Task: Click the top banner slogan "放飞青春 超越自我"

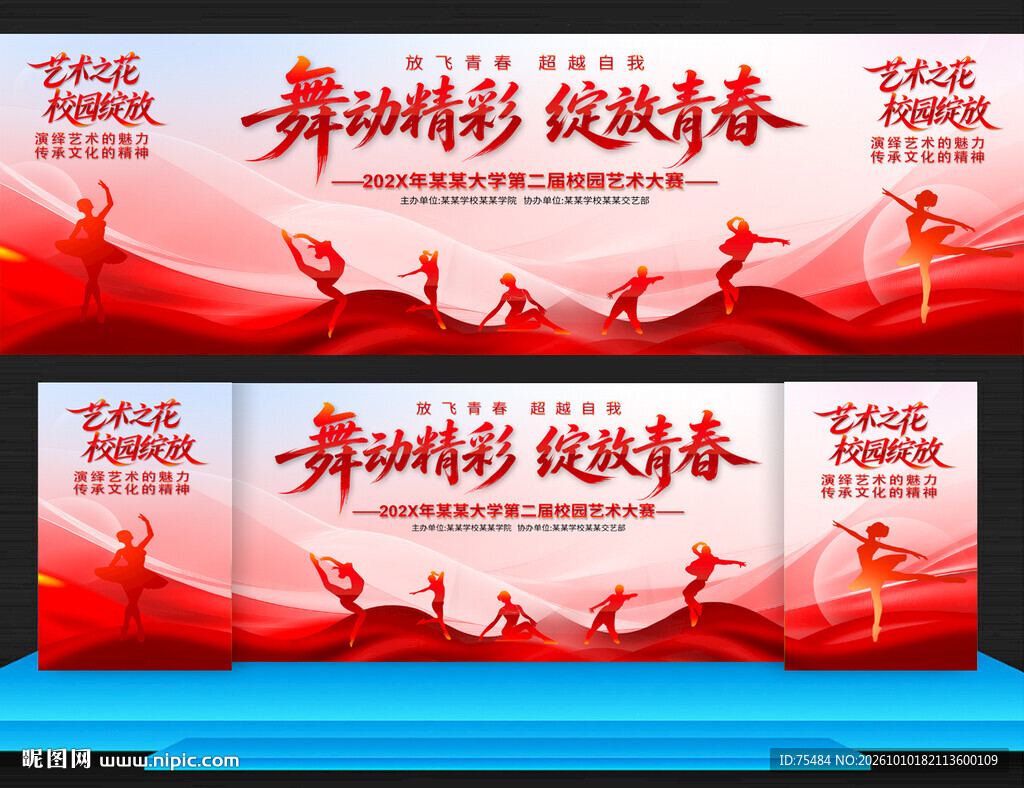Action: (x=524, y=63)
